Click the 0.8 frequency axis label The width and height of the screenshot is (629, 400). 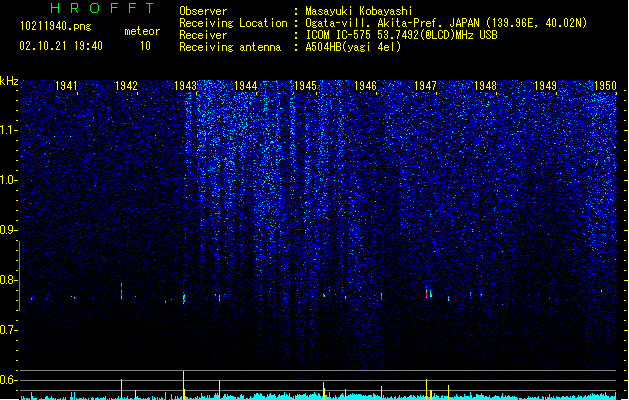pyautogui.click(x=9, y=280)
